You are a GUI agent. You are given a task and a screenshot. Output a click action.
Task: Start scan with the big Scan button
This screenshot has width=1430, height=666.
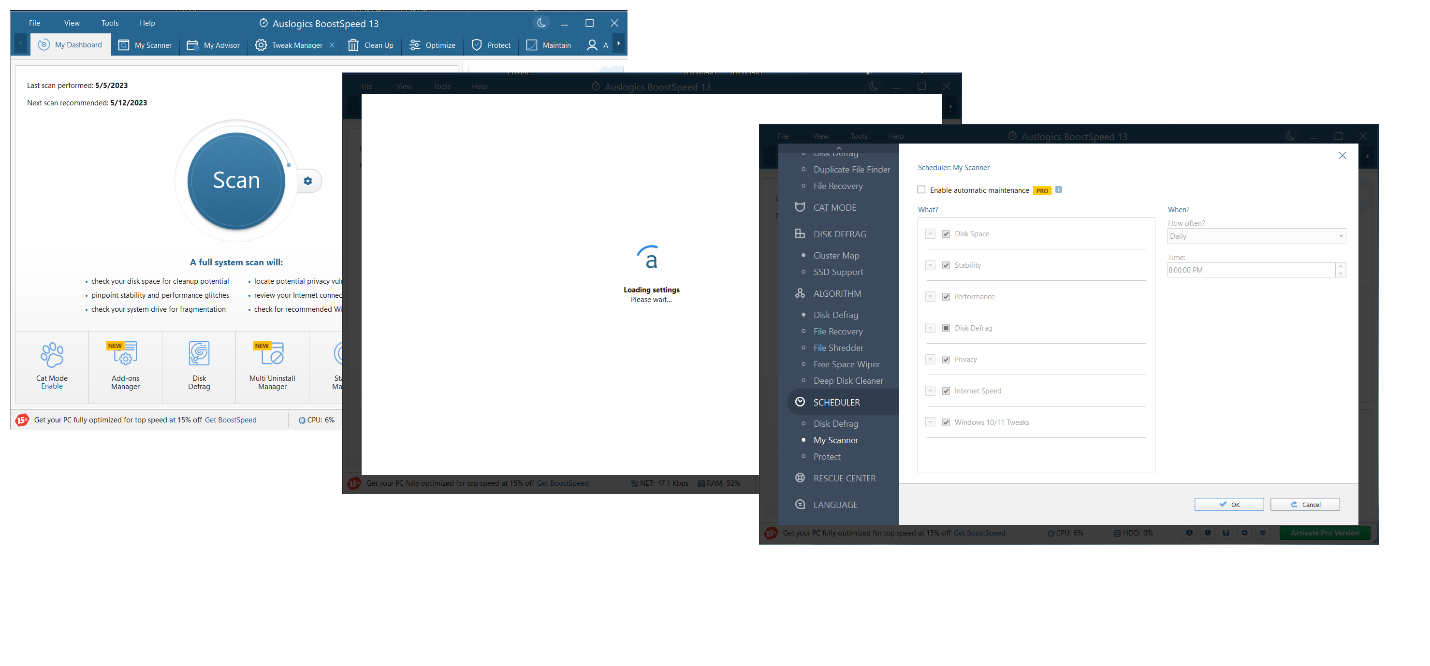click(237, 181)
